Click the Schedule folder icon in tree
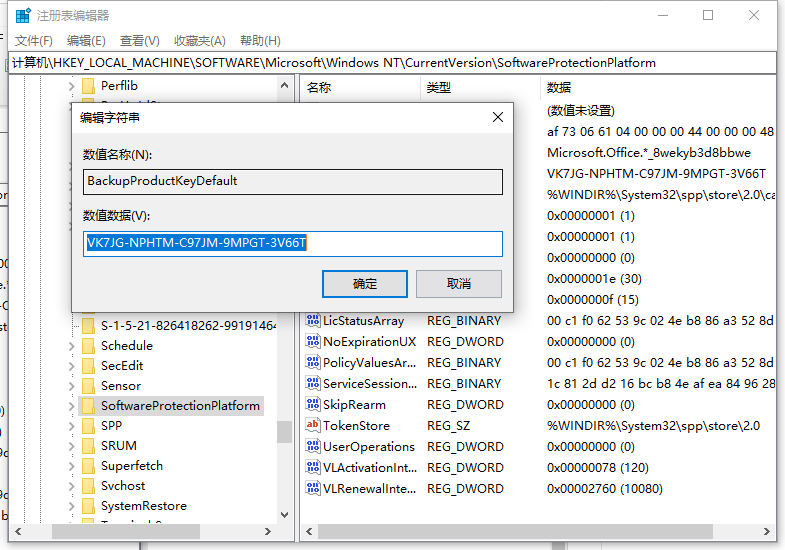This screenshot has height=550, width=785. pos(88,346)
